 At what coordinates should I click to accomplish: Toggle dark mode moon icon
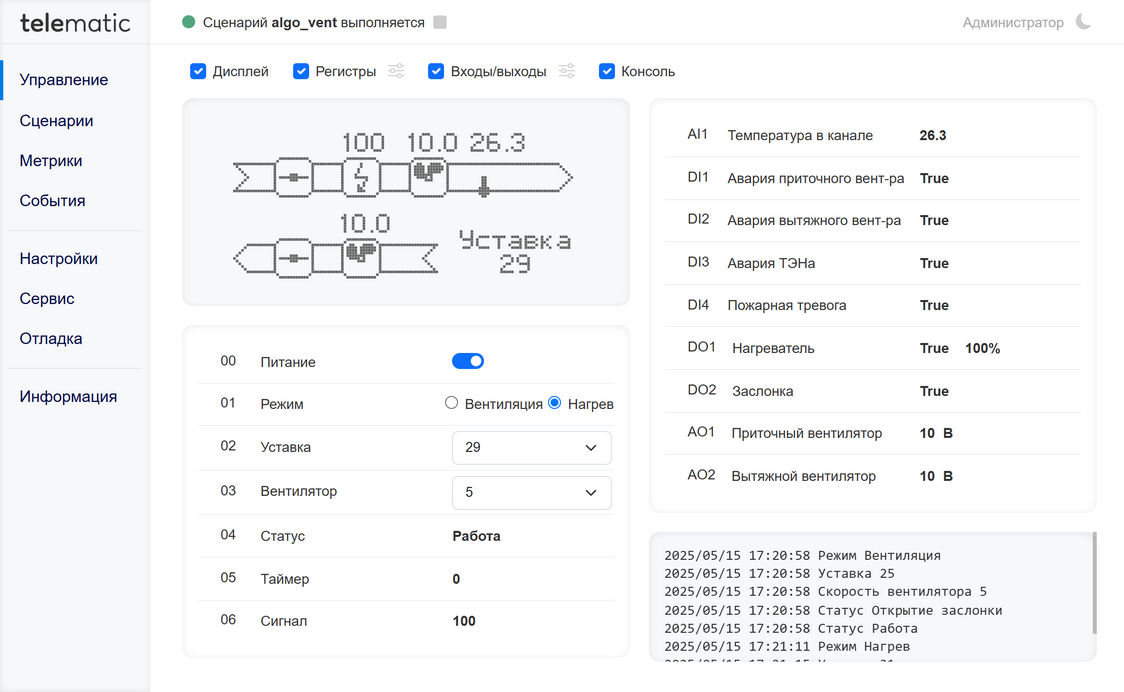[1083, 22]
